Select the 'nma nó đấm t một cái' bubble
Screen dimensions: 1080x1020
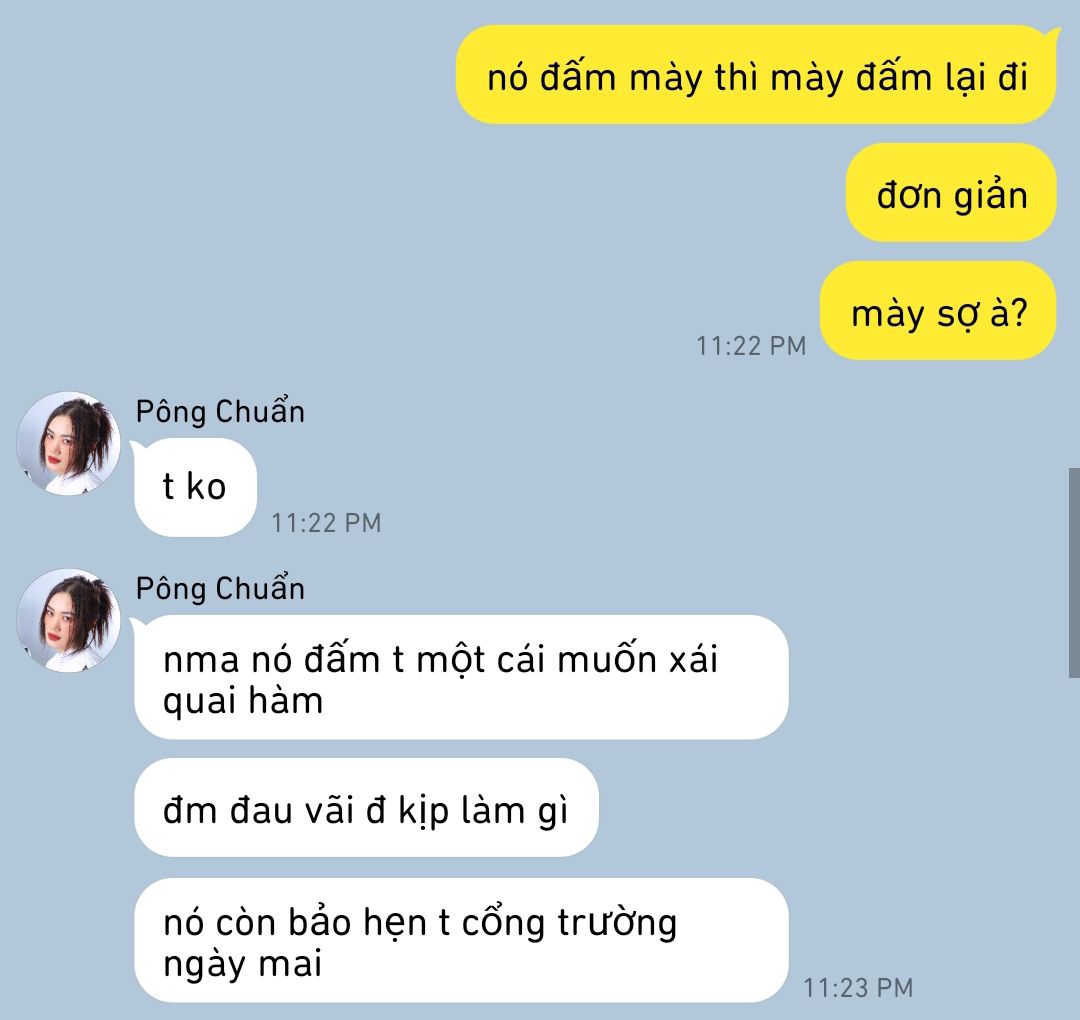pos(461,677)
